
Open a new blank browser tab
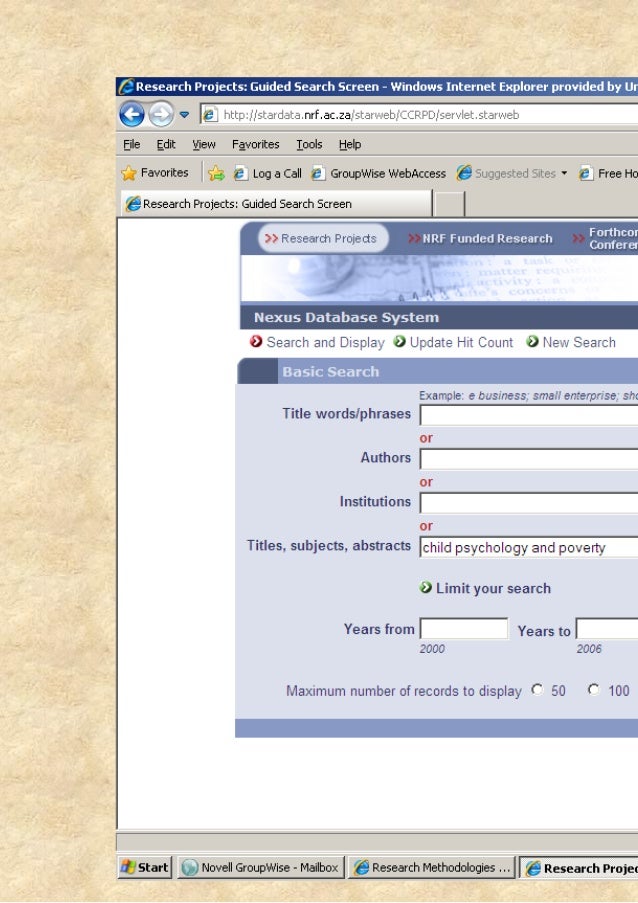coord(449,204)
